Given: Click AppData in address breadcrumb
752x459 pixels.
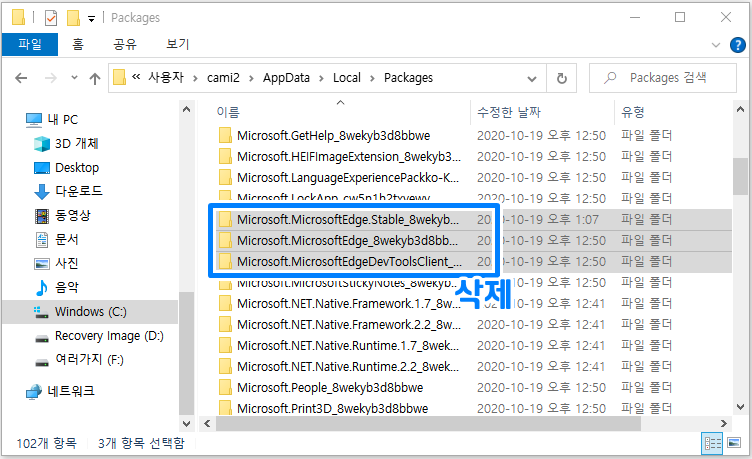Looking at the screenshot, I should (x=286, y=78).
